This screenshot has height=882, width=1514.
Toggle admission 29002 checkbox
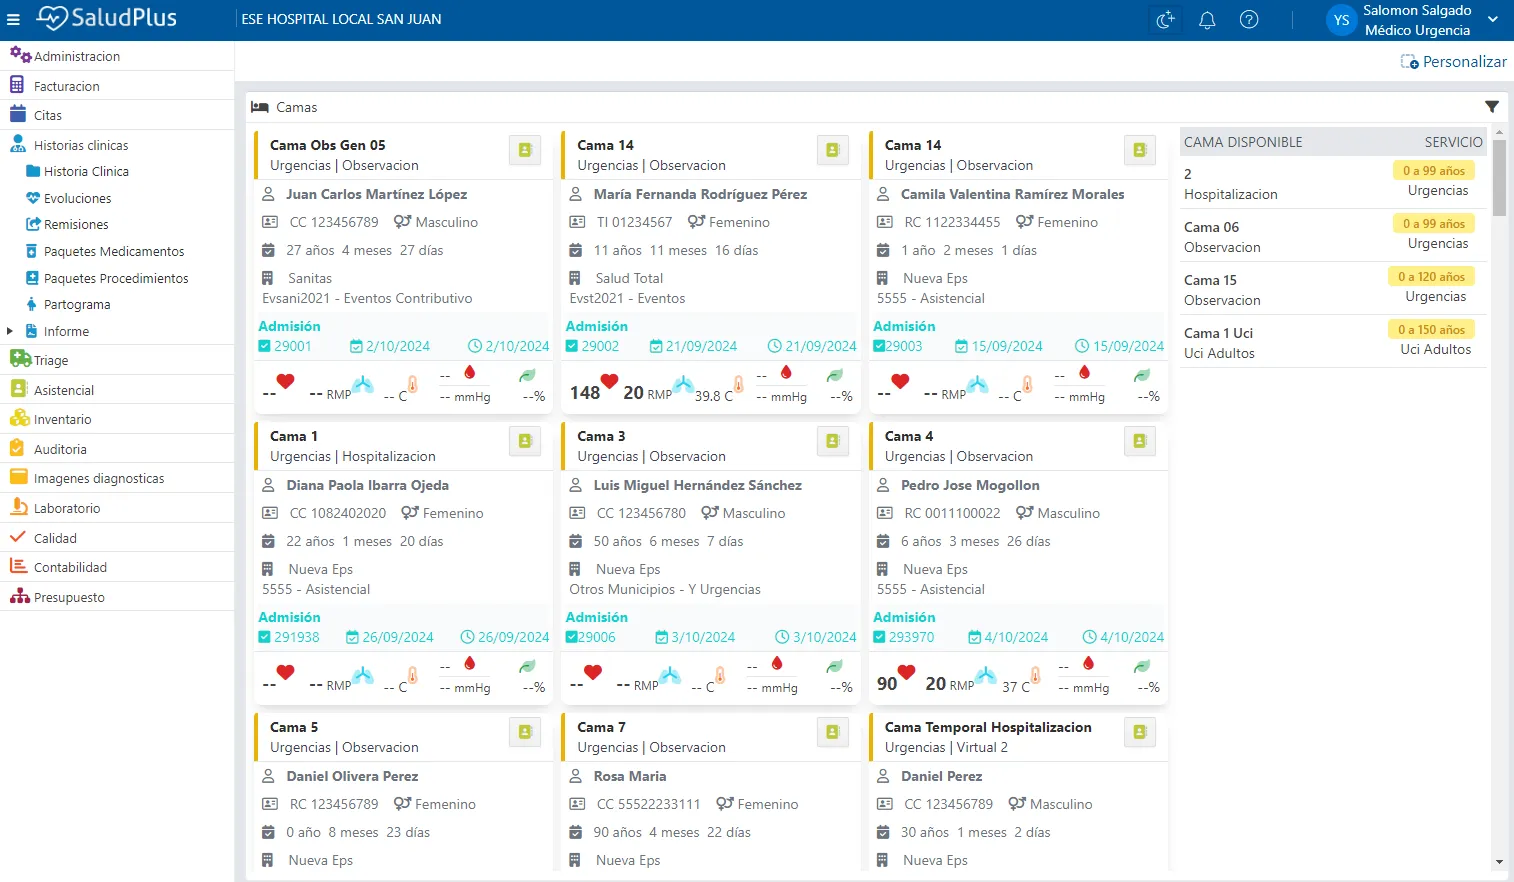pyautogui.click(x=572, y=346)
